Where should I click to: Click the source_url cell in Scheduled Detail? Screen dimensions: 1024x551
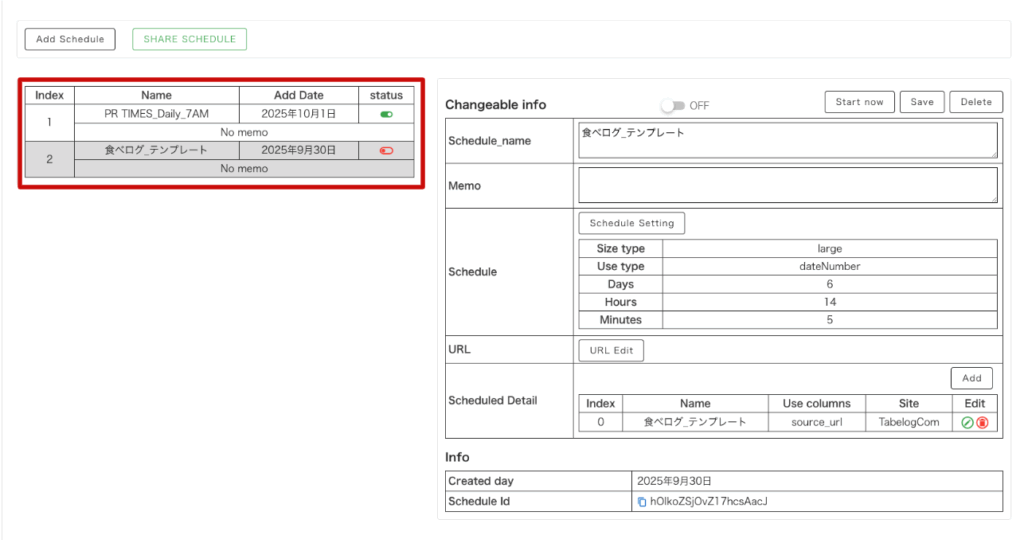point(816,422)
